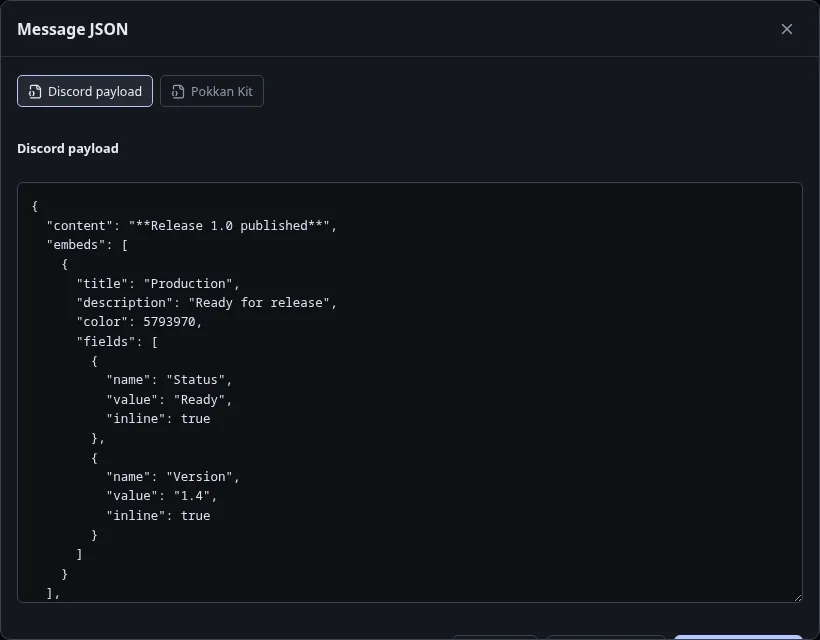Close the Message JSON dialog
The image size is (820, 640).
click(787, 29)
